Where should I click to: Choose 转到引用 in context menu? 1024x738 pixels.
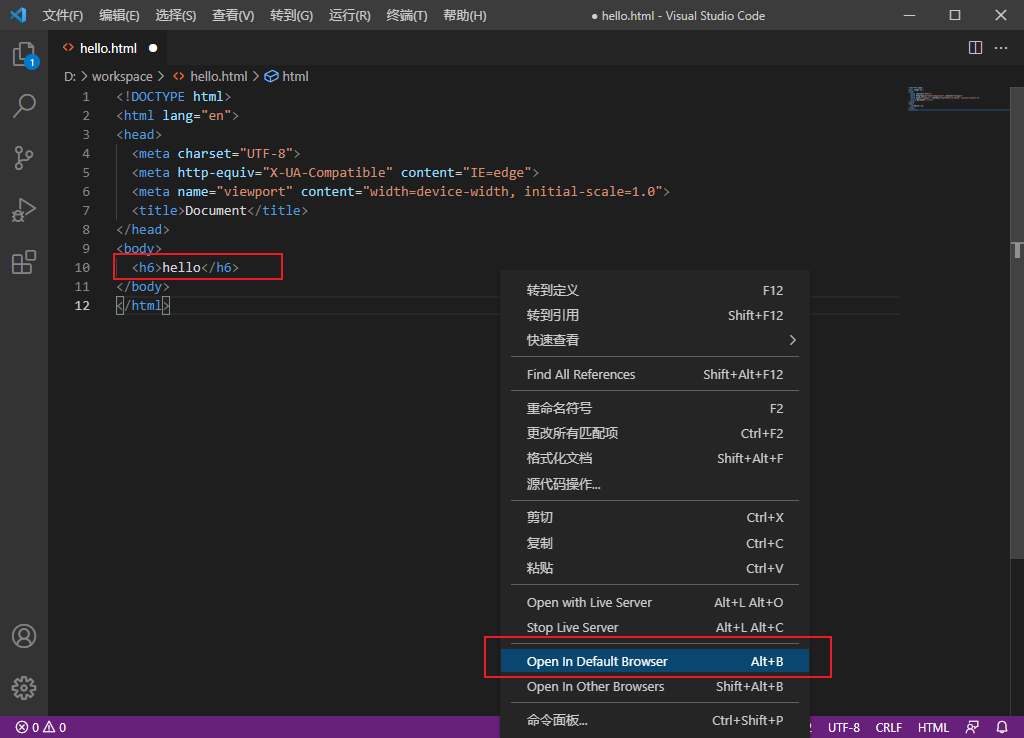654,315
